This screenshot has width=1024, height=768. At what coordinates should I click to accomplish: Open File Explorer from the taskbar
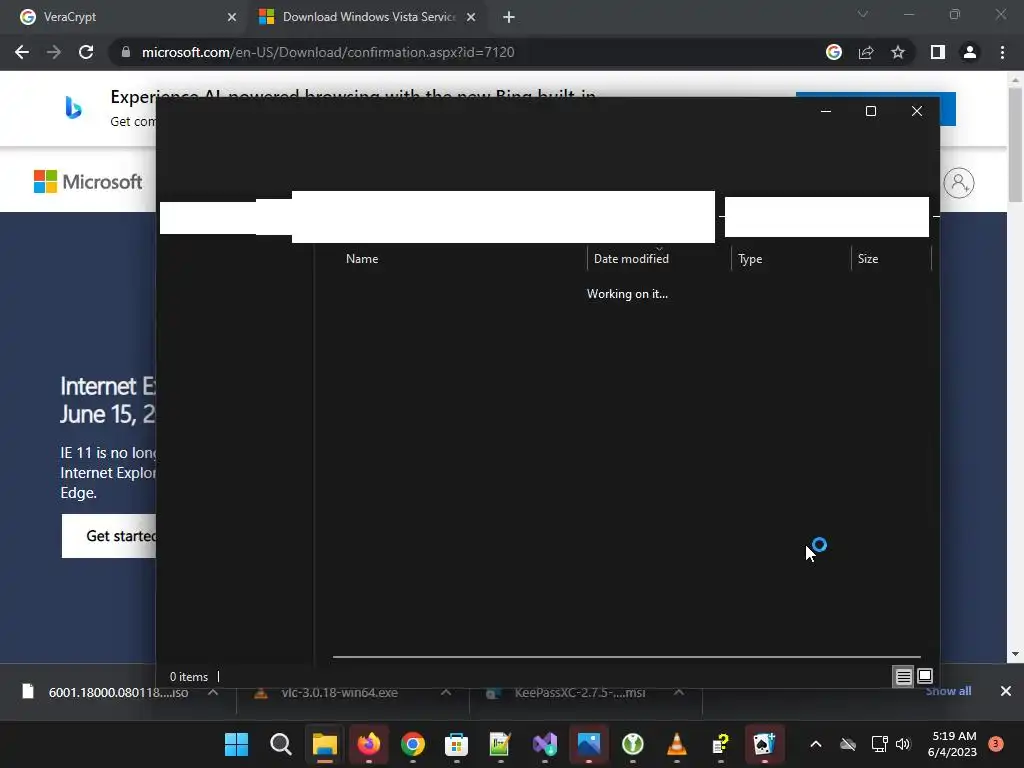pos(325,744)
